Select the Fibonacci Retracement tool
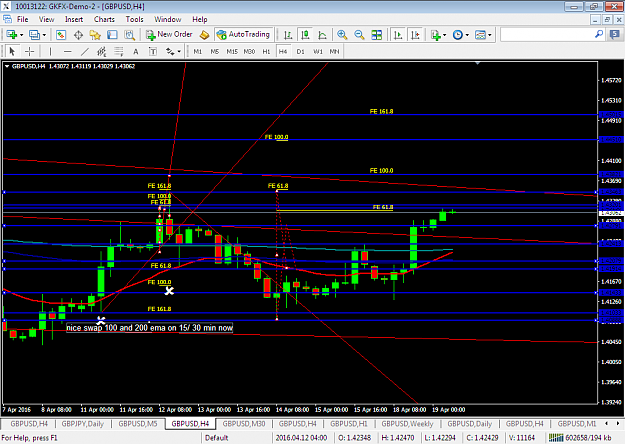625x444 pixels. [119, 51]
